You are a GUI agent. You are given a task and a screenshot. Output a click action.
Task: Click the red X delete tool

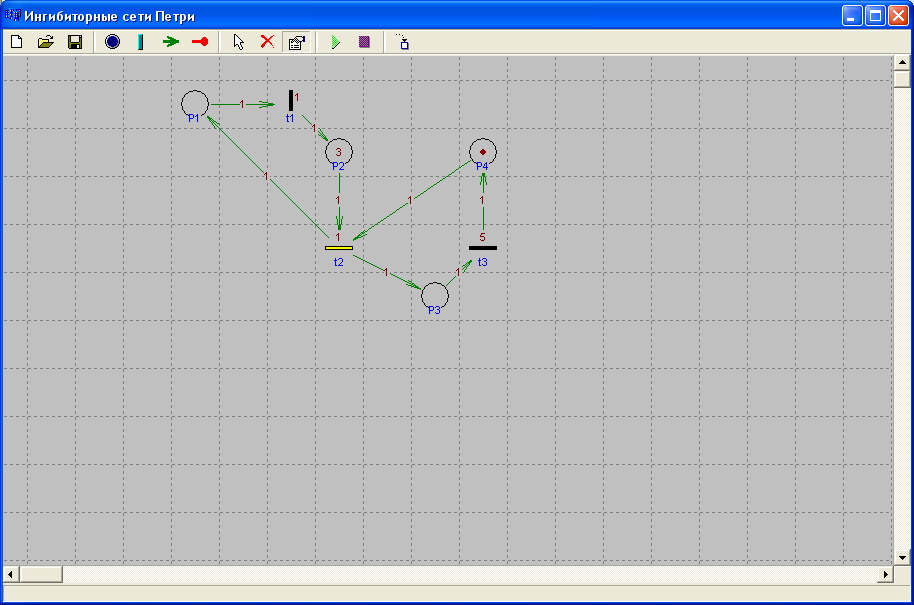(267, 42)
